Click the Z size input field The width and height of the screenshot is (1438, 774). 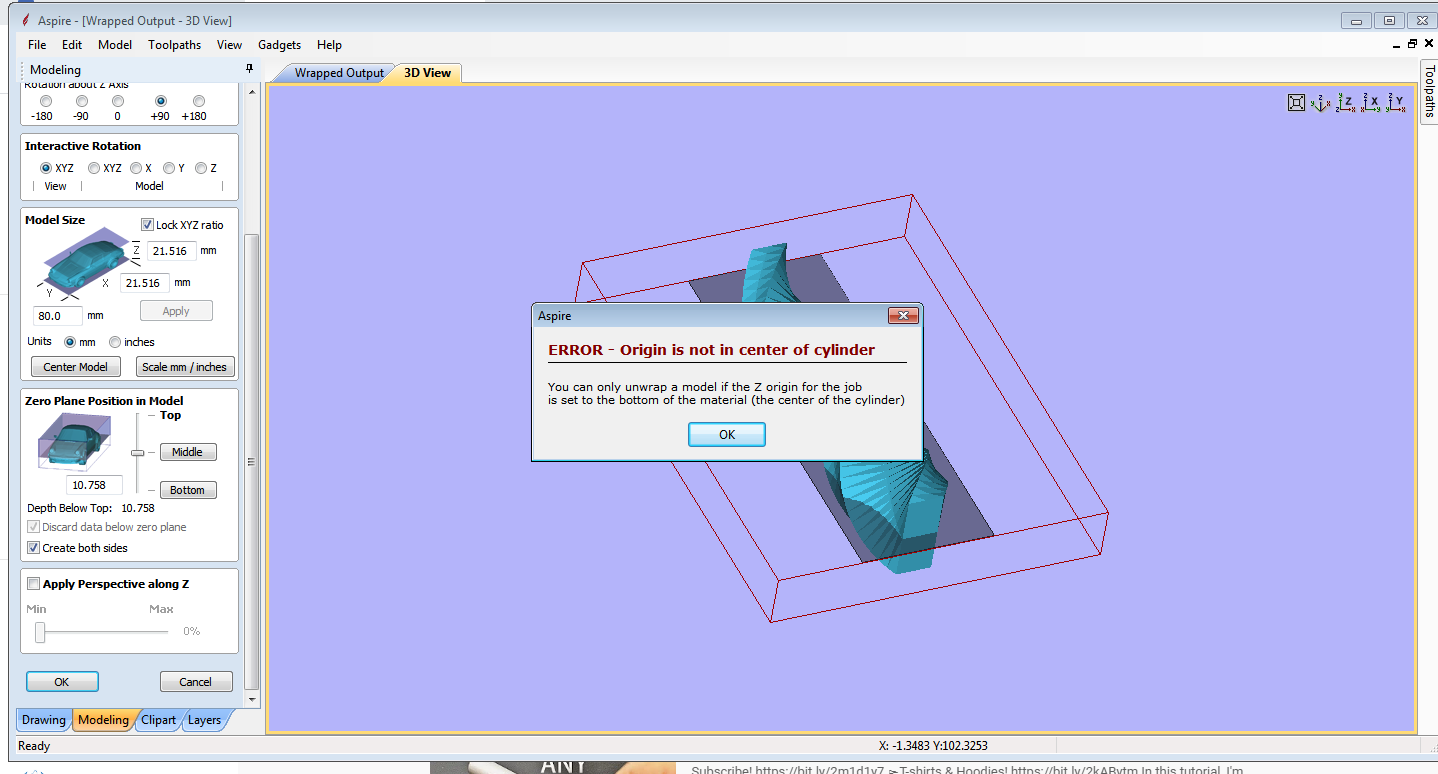[x=171, y=251]
